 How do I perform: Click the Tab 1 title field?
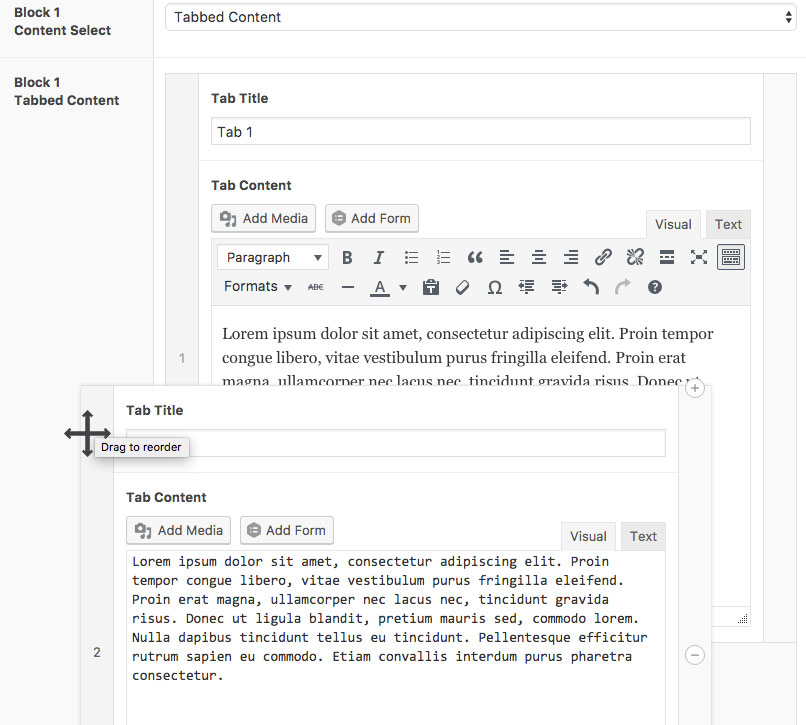tap(481, 132)
